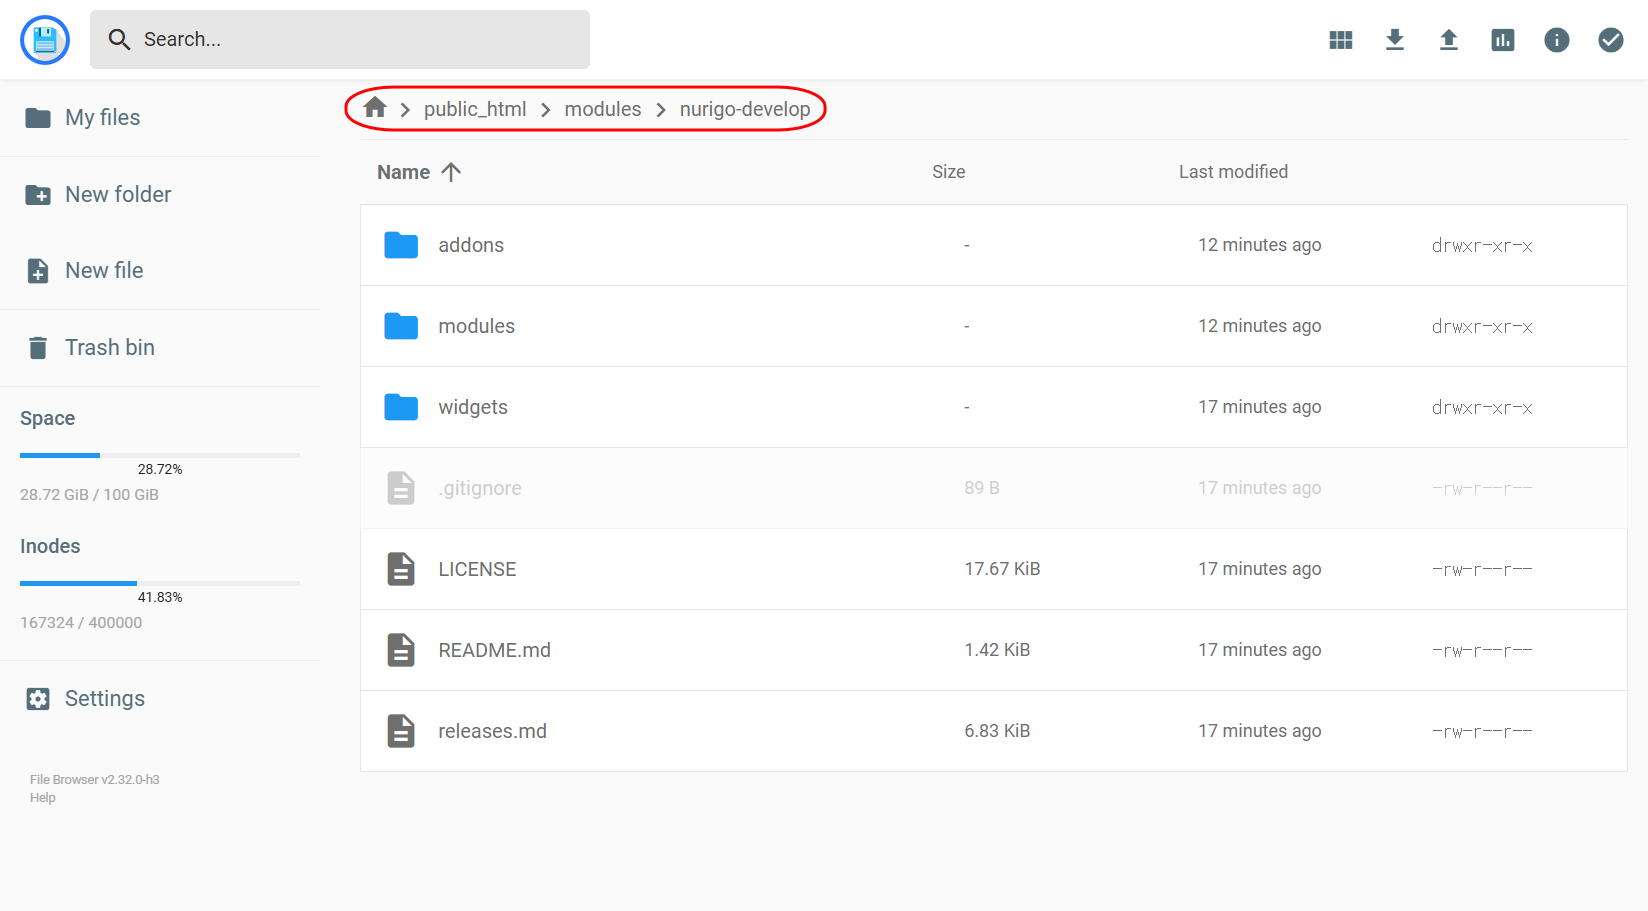The width and height of the screenshot is (1648, 911).
Task: Click the download icon in top toolbar
Action: click(x=1395, y=40)
